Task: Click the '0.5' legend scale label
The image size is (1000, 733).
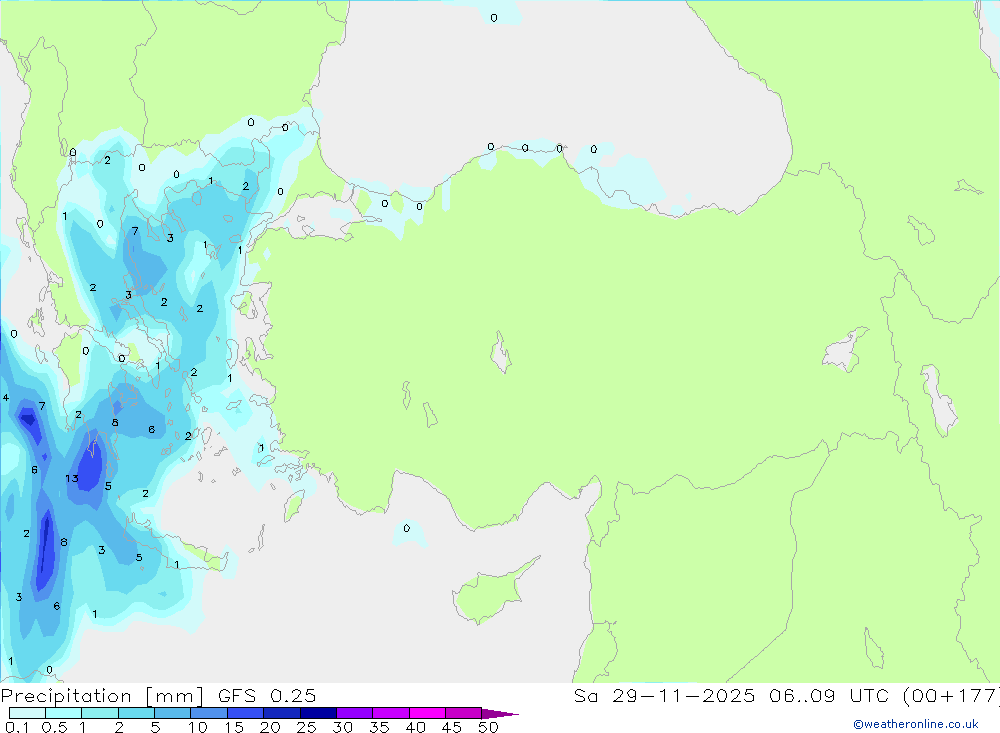Action: point(54,727)
